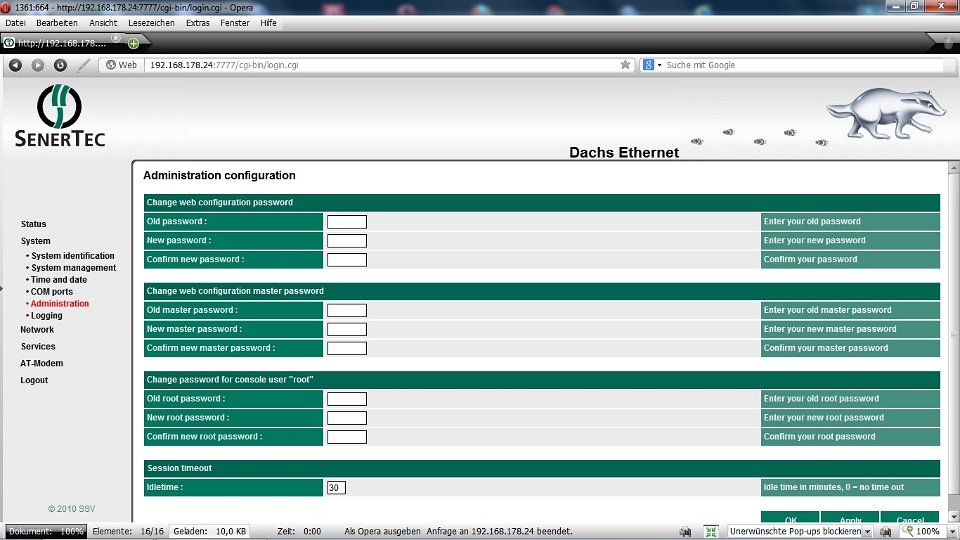Viewport: 960px width, 540px height.
Task: Click the Apply button
Action: (850, 521)
